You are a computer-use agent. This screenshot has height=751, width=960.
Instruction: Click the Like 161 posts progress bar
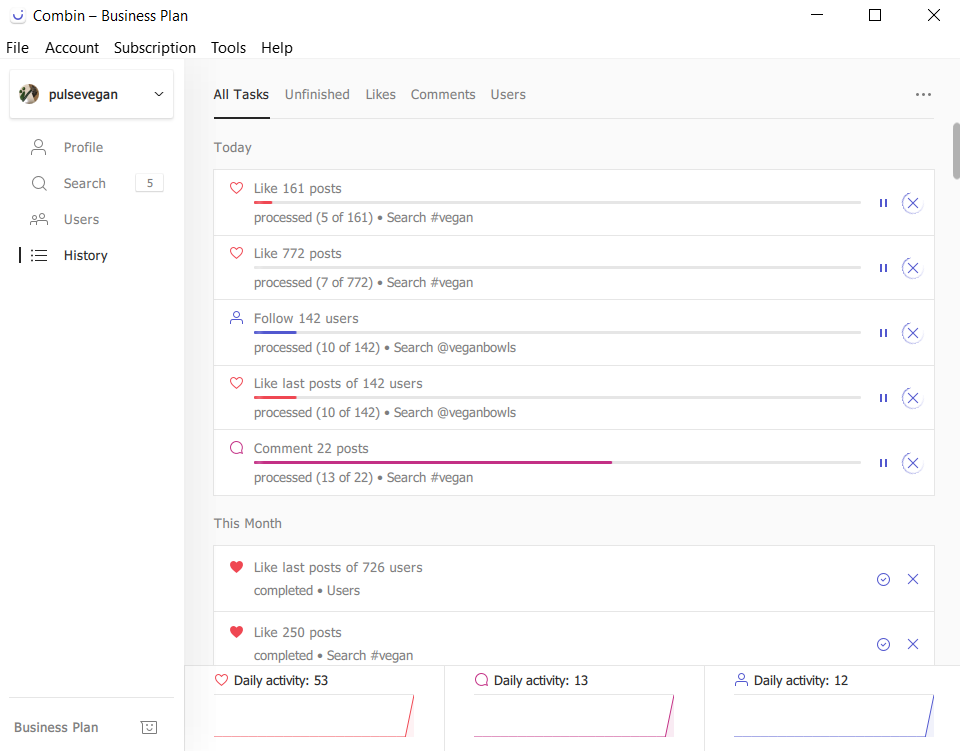pyautogui.click(x=557, y=203)
